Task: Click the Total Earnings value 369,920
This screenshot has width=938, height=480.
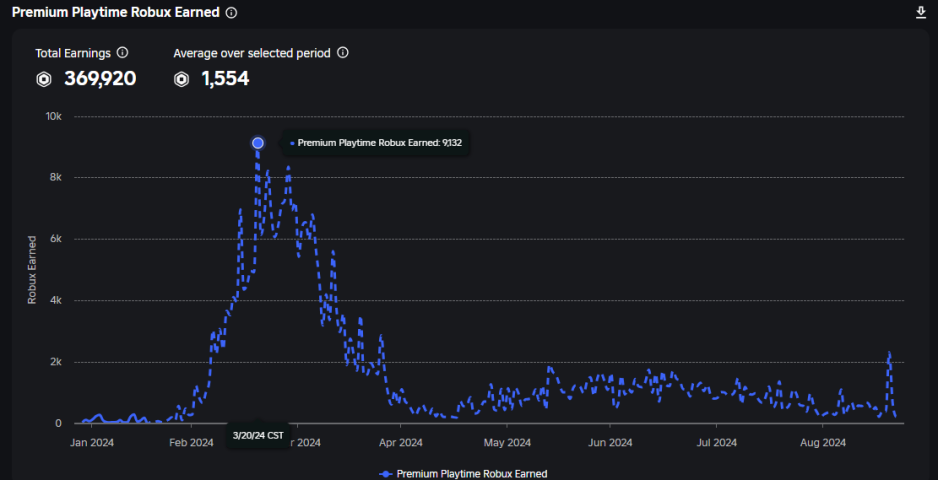Action: pos(100,80)
